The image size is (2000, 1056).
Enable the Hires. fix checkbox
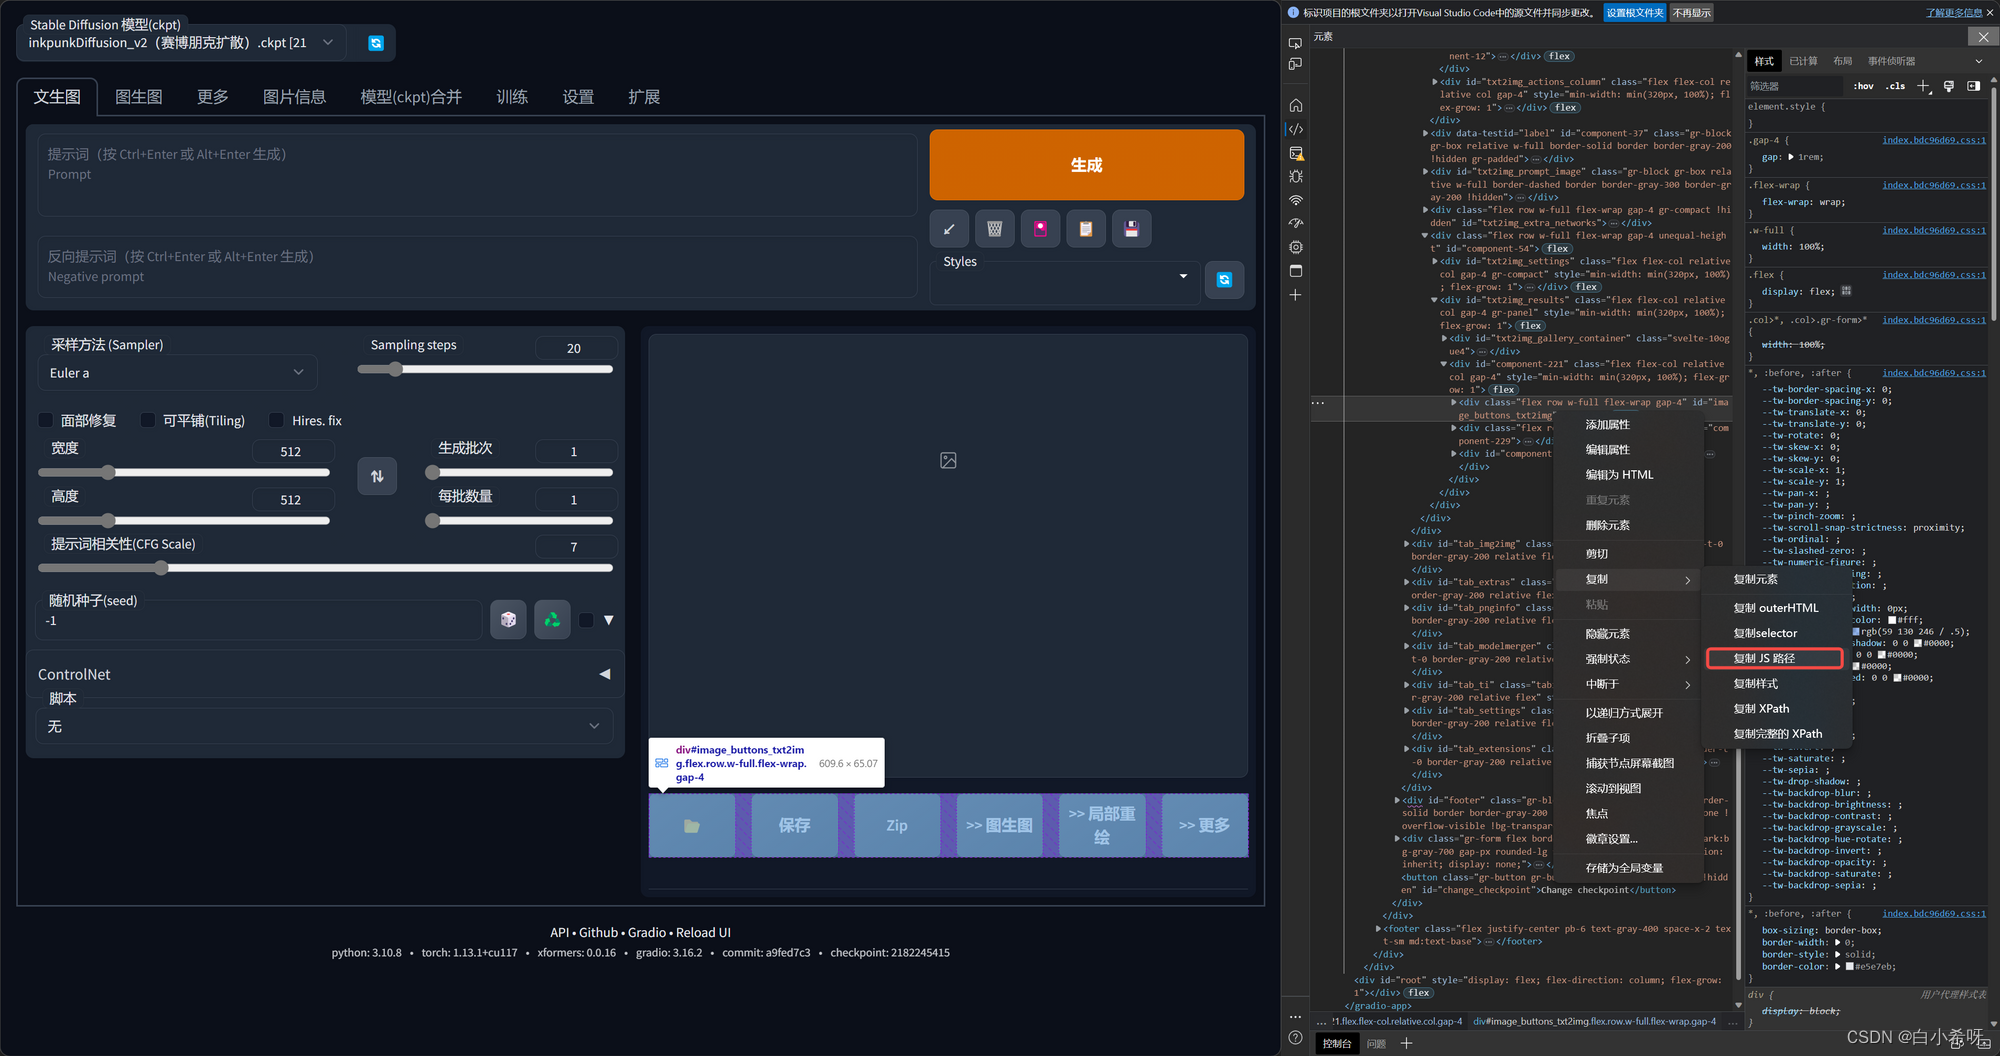click(x=277, y=420)
